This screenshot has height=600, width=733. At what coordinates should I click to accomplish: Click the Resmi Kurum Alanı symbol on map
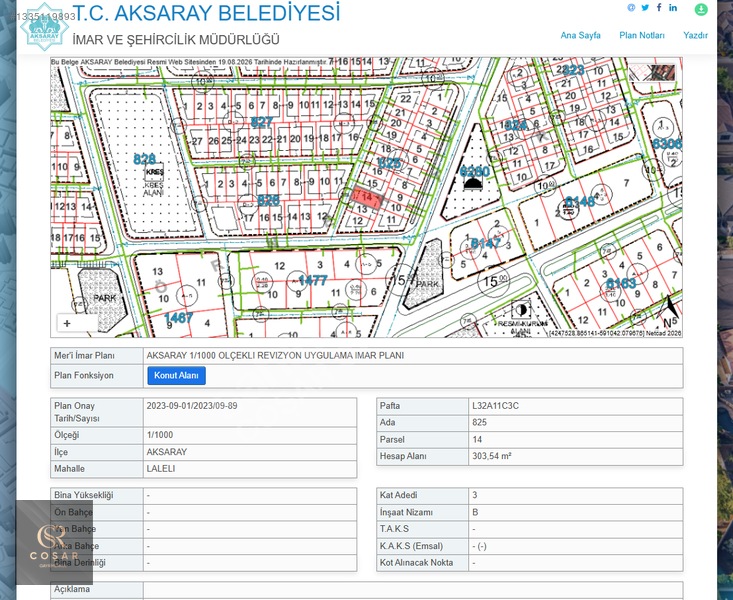point(521,310)
